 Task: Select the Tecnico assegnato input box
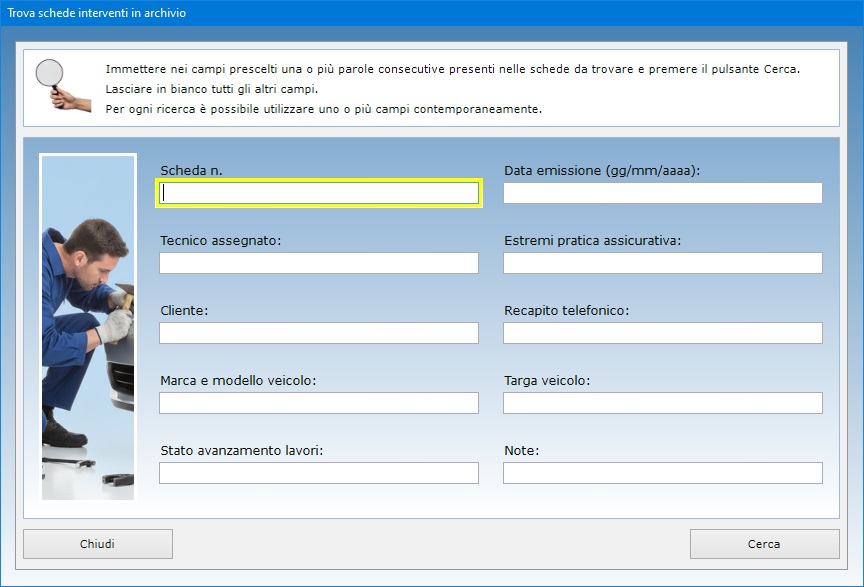tap(319, 263)
